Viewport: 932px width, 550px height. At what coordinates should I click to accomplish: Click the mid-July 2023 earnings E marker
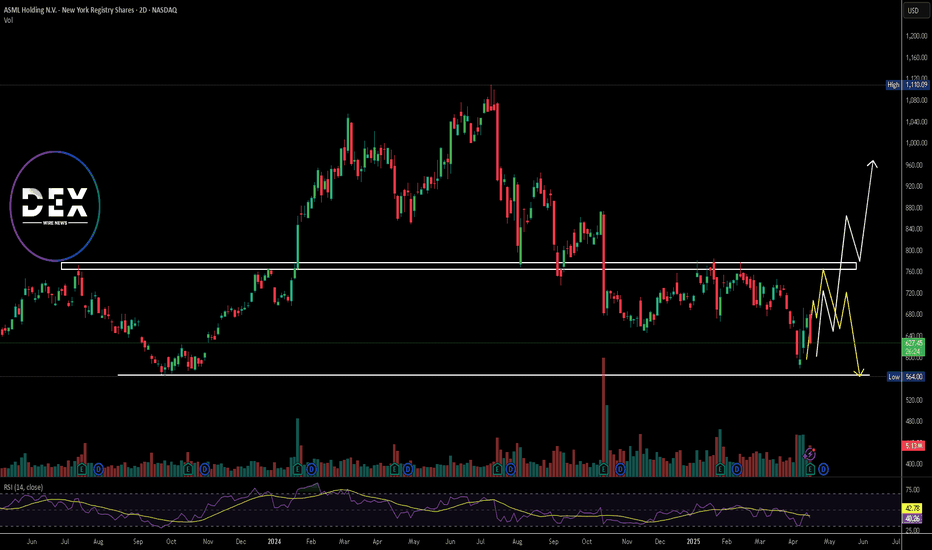click(x=82, y=469)
